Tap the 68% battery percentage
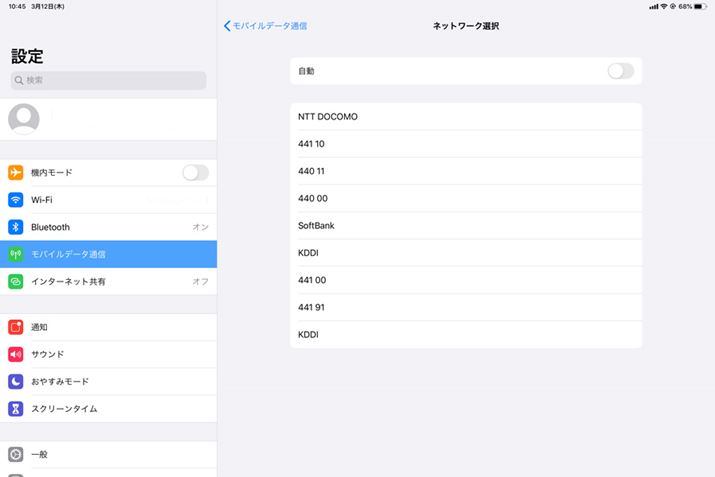Viewport: 715px width, 477px height. pos(685,6)
